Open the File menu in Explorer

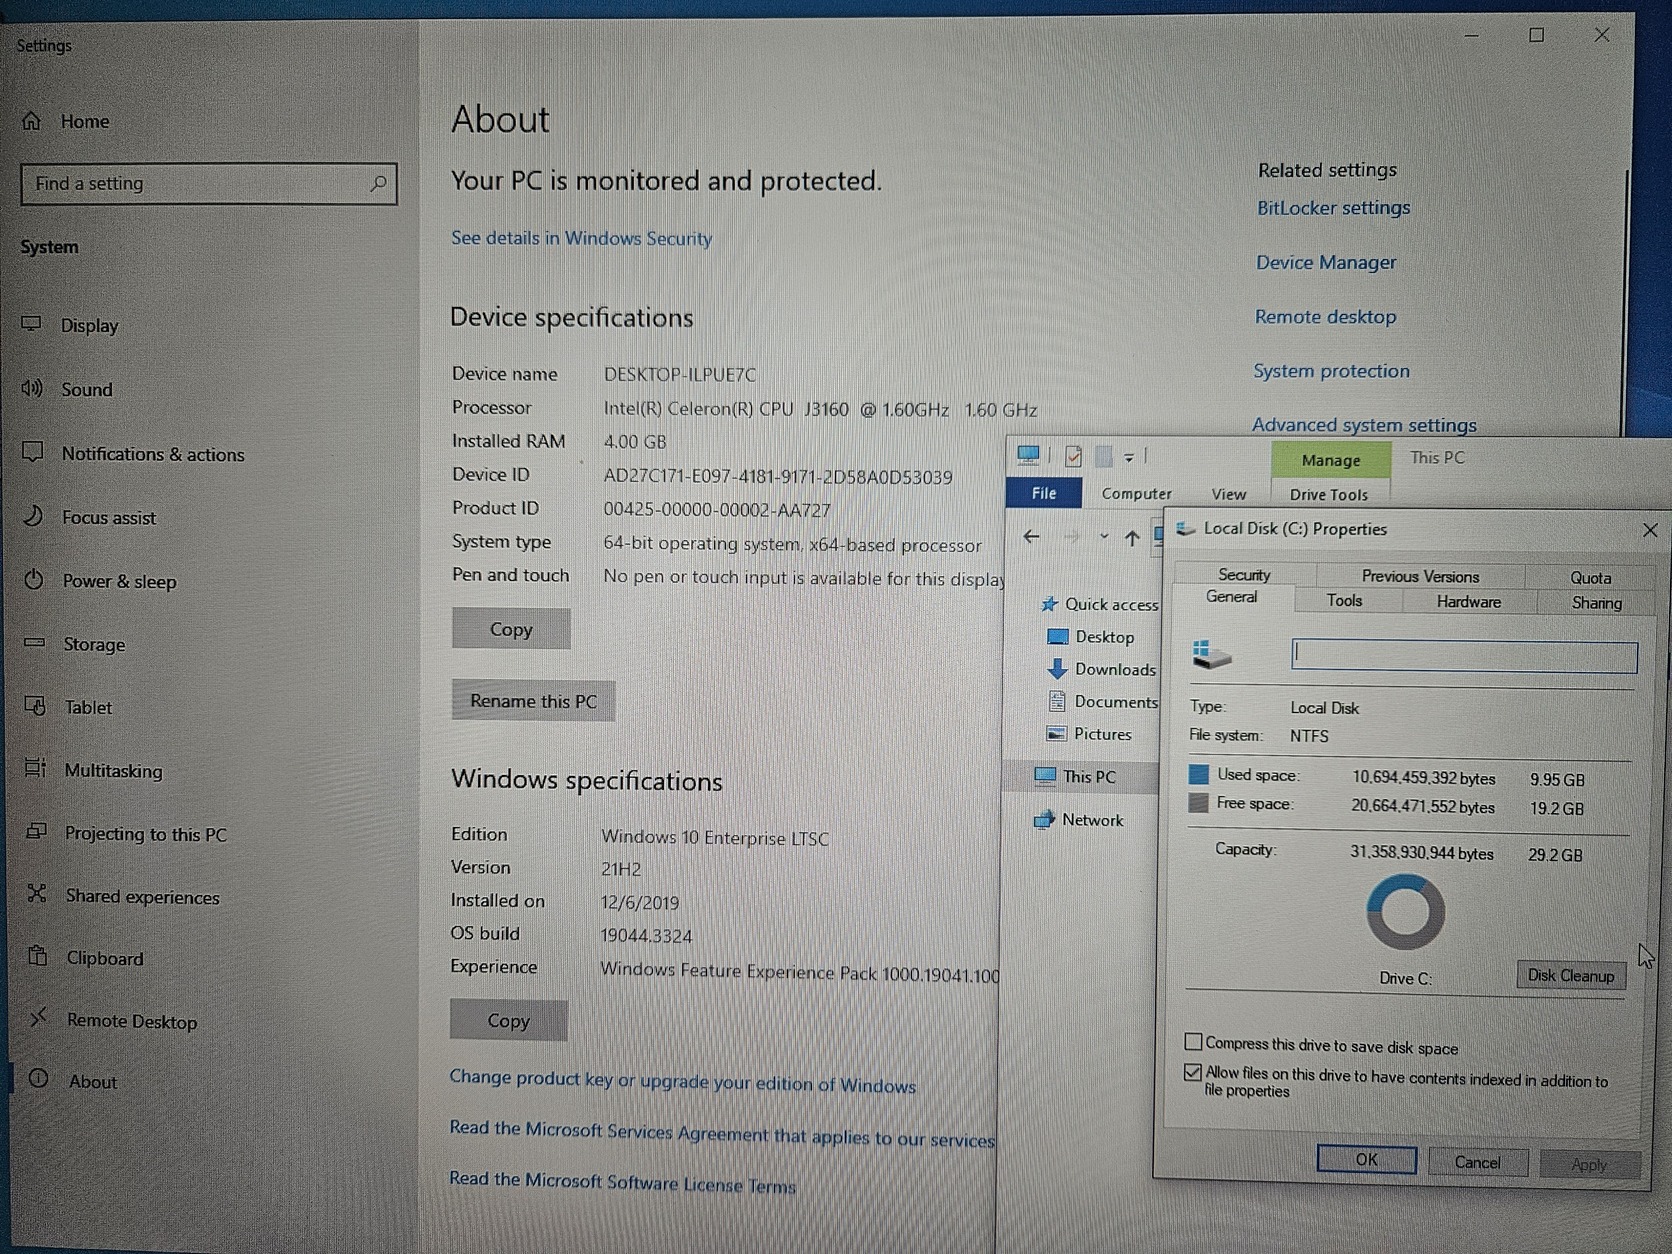[1044, 493]
